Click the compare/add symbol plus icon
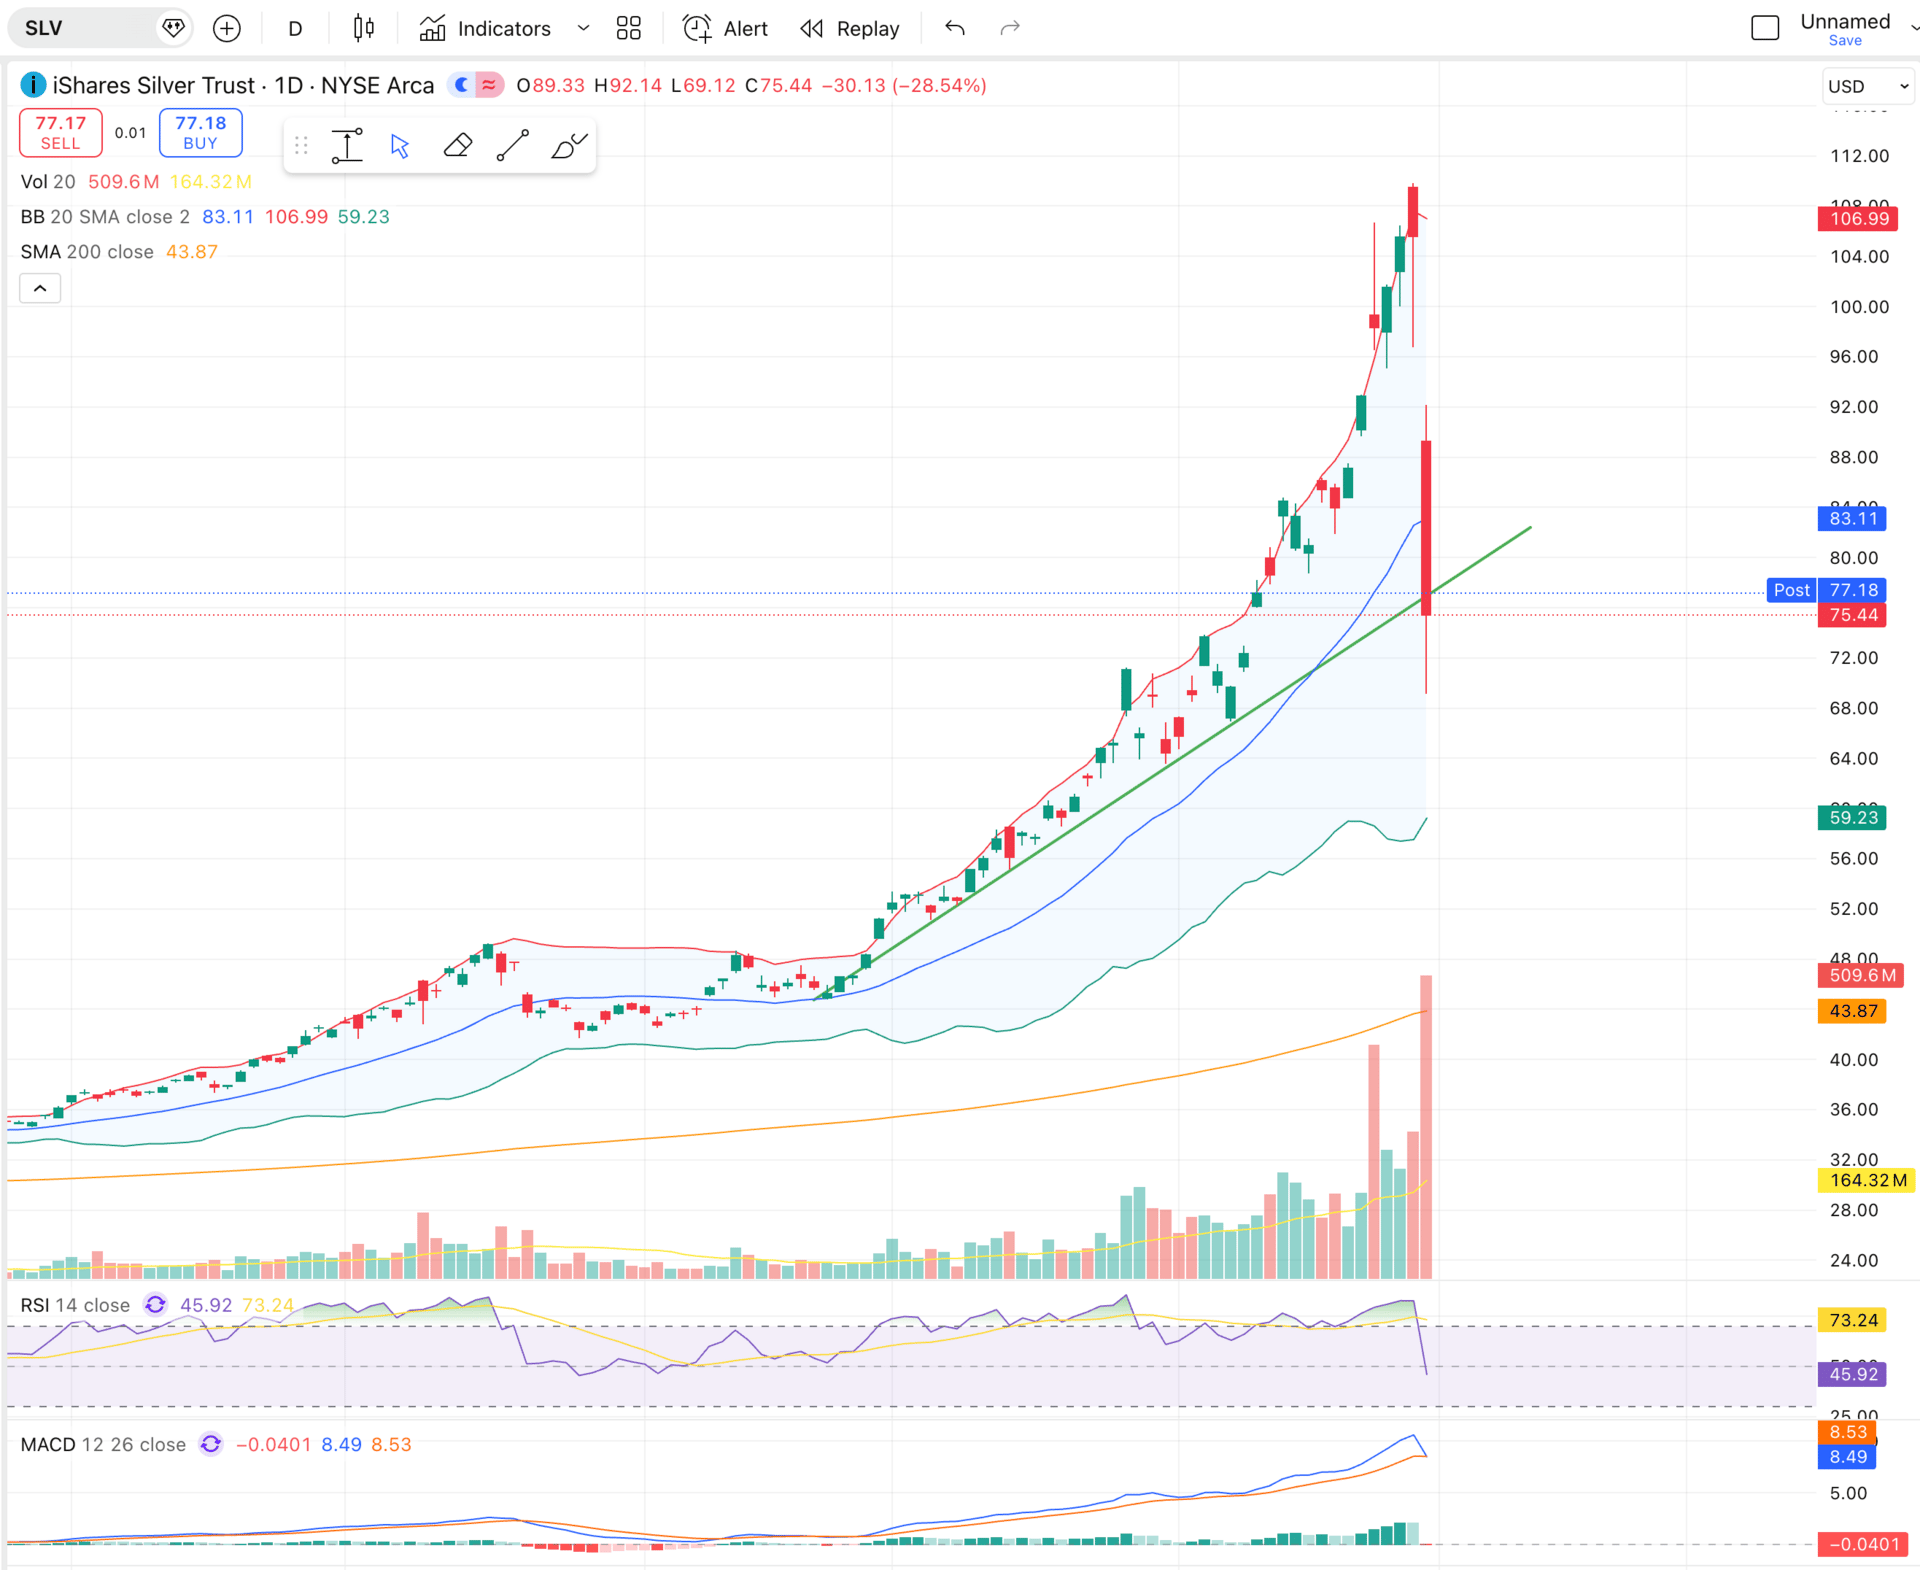Image resolution: width=1920 pixels, height=1570 pixels. pyautogui.click(x=227, y=28)
